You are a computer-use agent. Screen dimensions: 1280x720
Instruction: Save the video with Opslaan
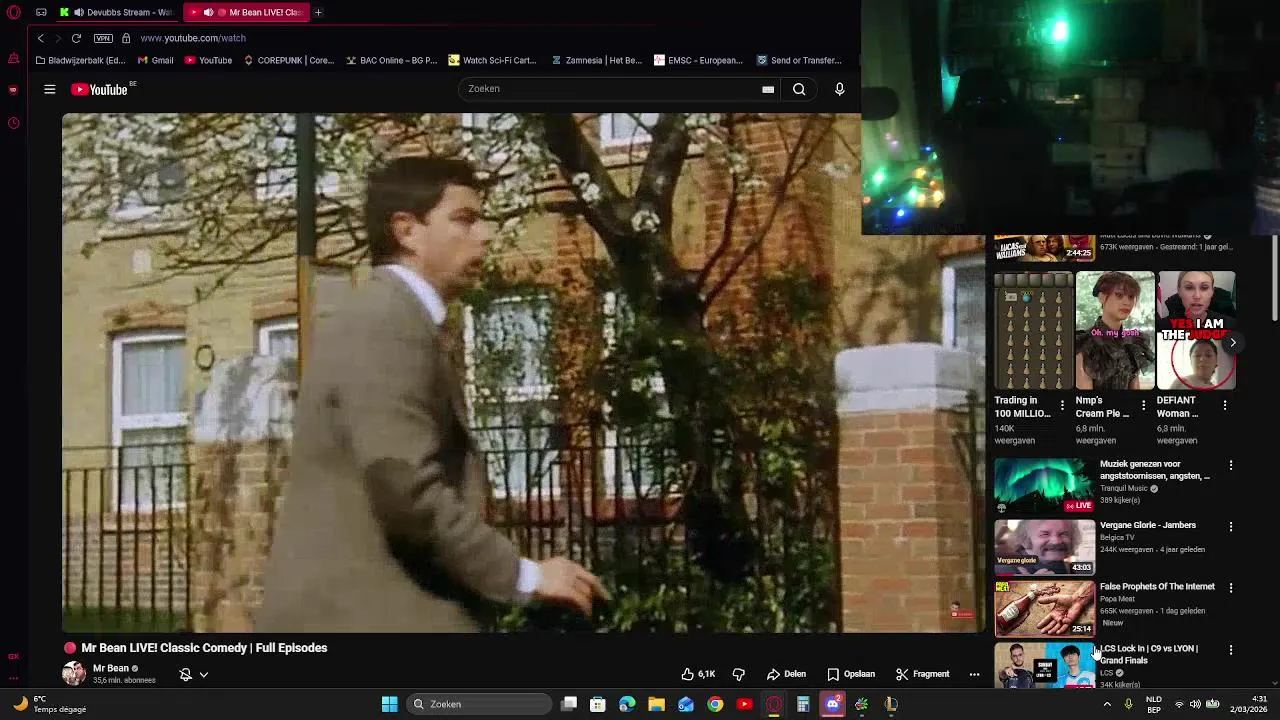[x=851, y=674]
